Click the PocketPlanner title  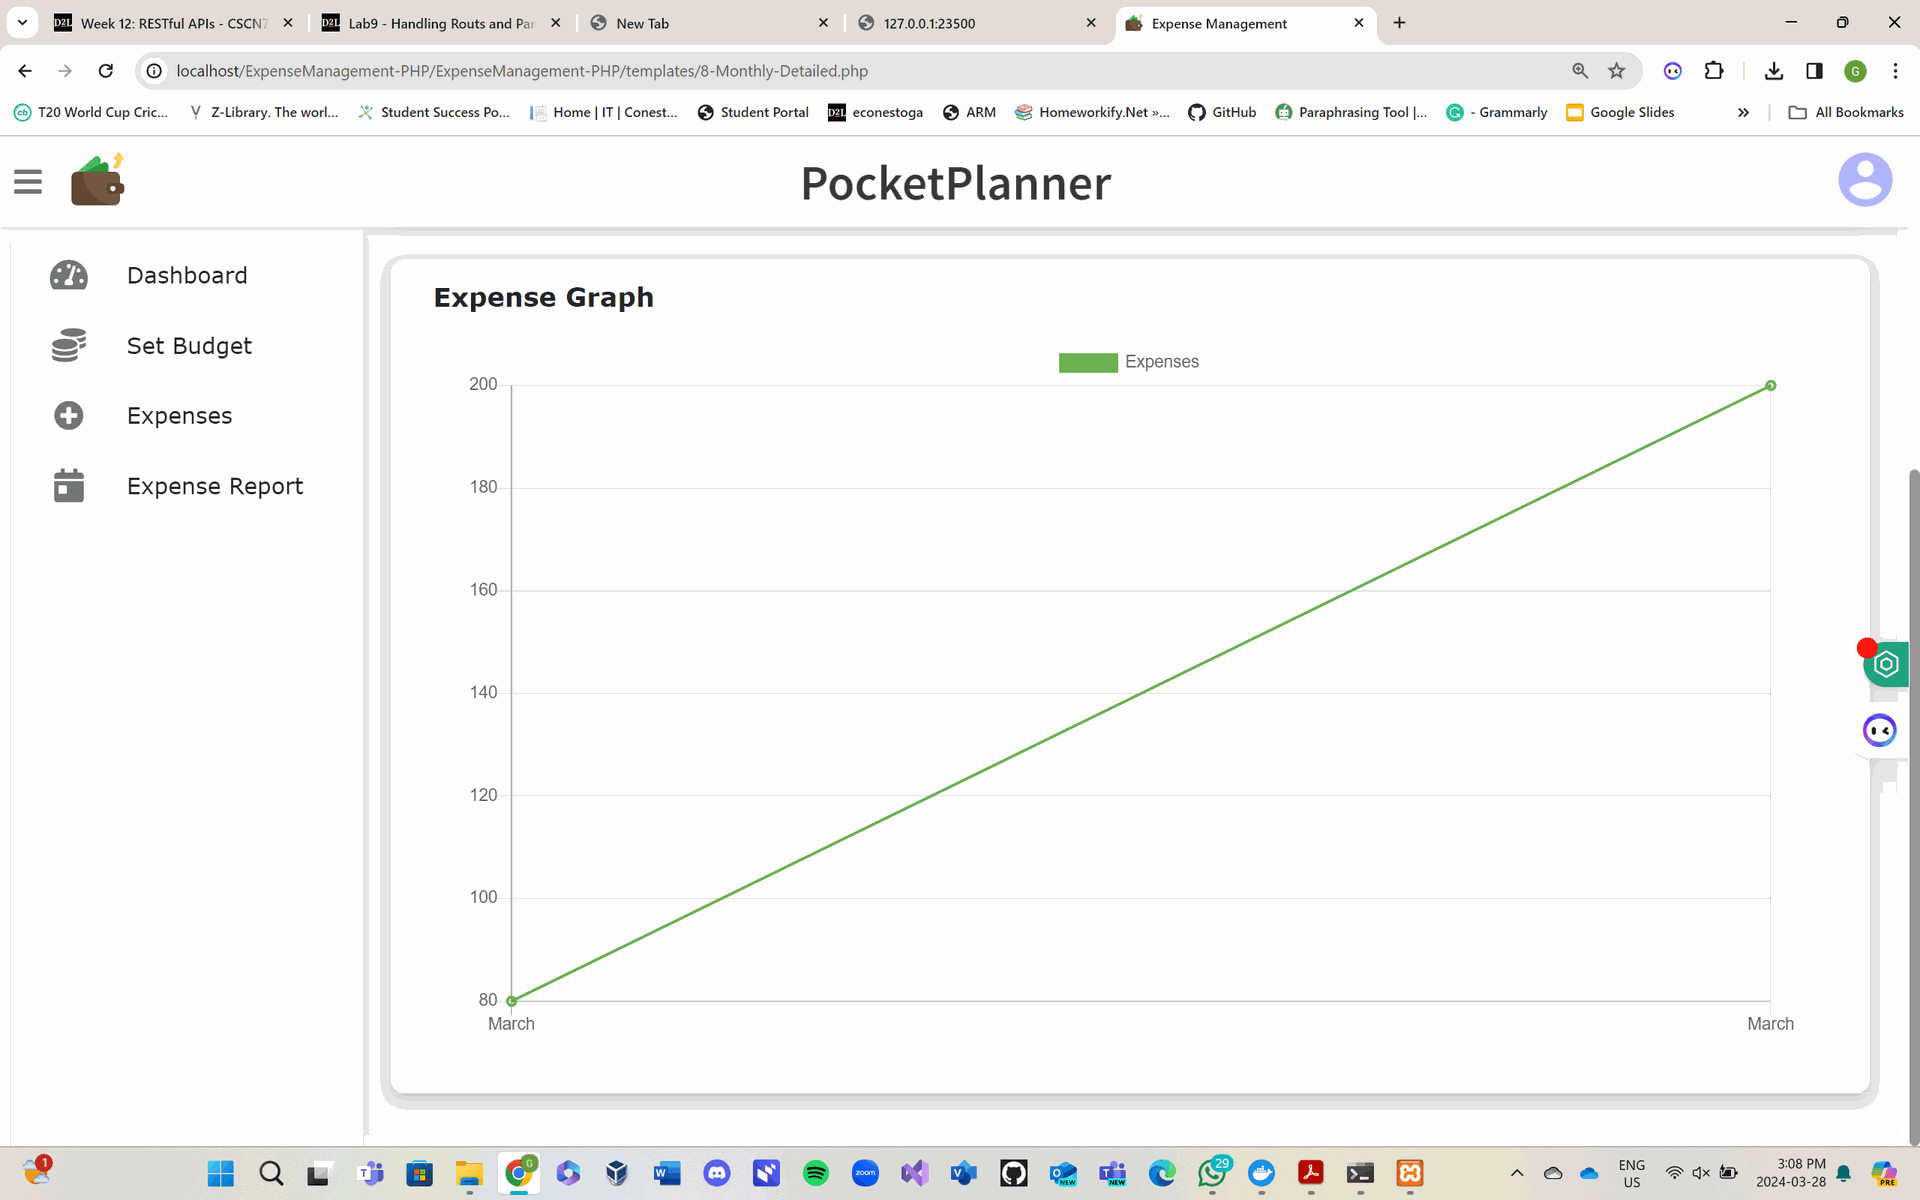[956, 183]
